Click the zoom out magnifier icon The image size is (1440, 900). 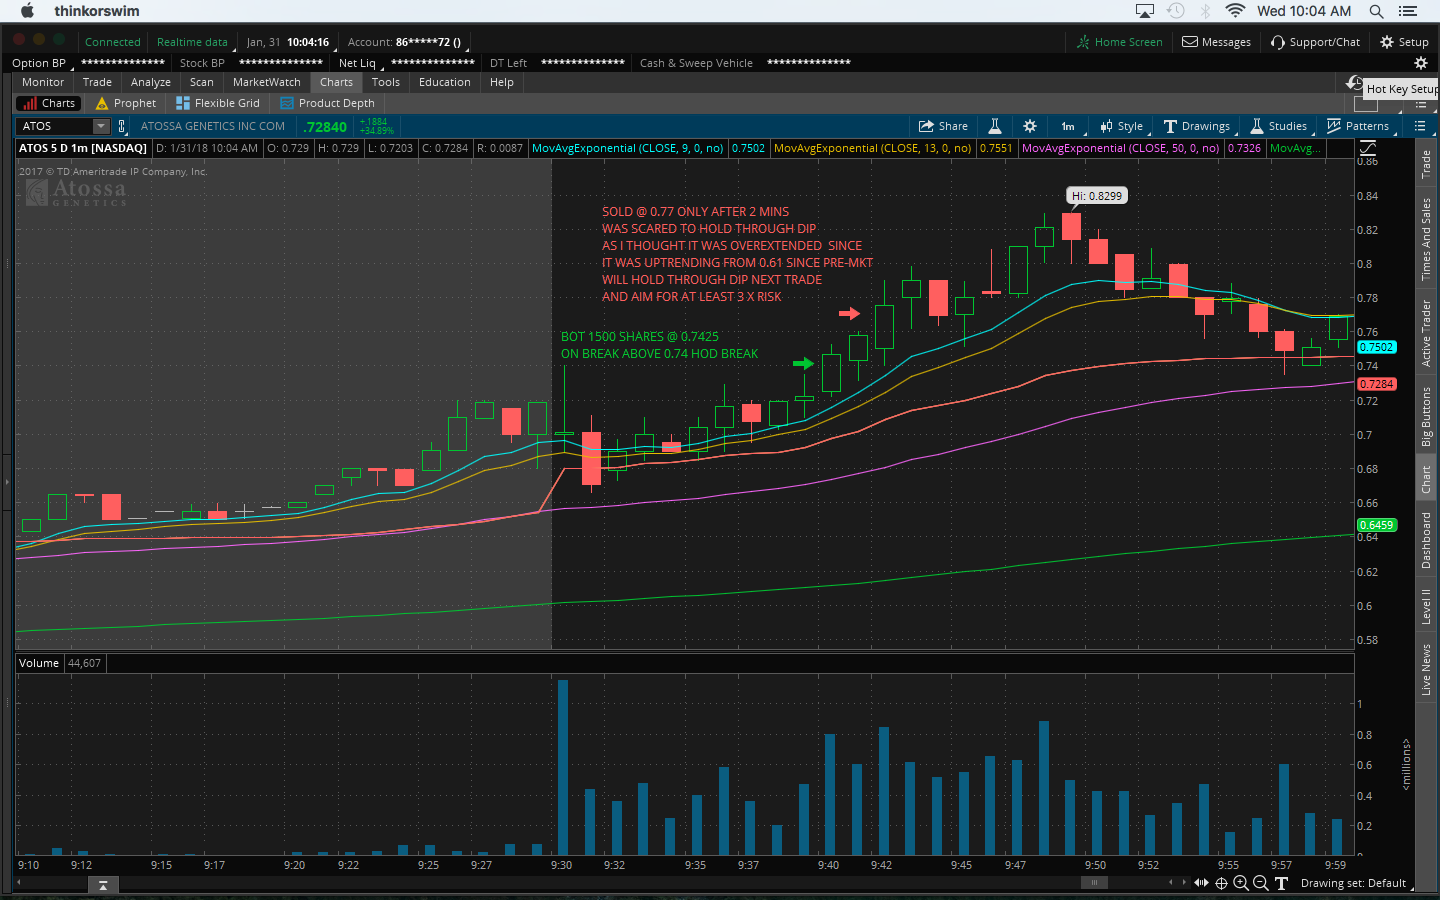point(1261,883)
